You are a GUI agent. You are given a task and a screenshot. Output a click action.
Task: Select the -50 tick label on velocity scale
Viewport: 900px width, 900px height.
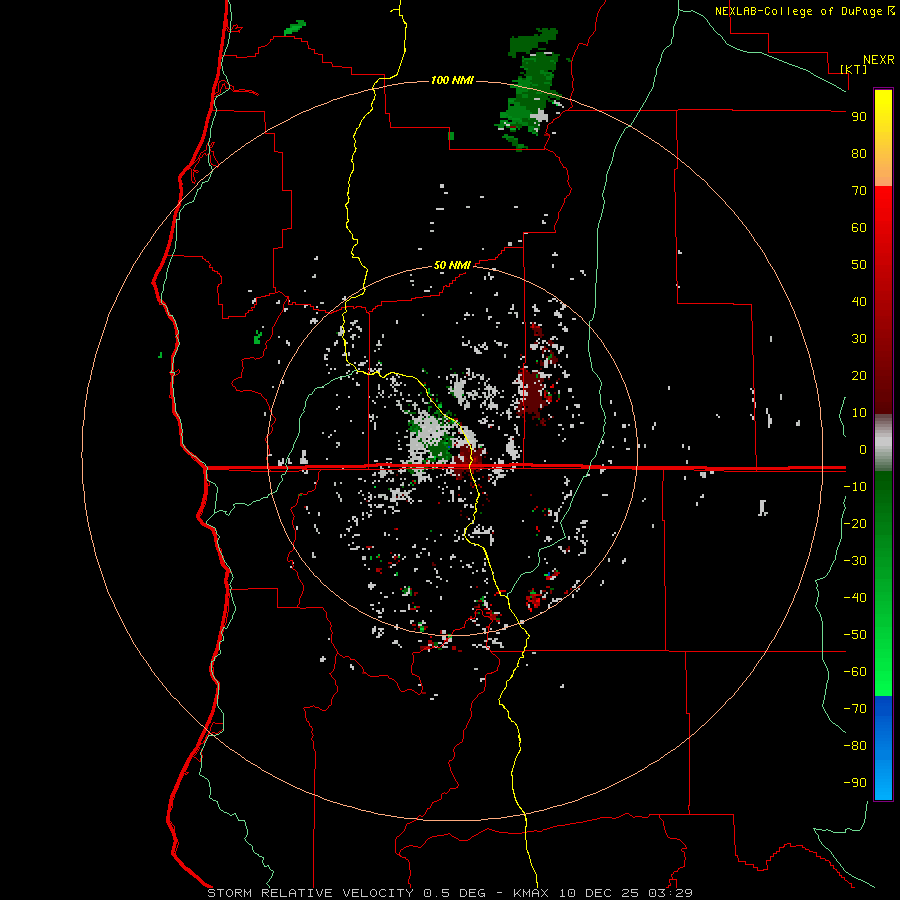pyautogui.click(x=855, y=635)
